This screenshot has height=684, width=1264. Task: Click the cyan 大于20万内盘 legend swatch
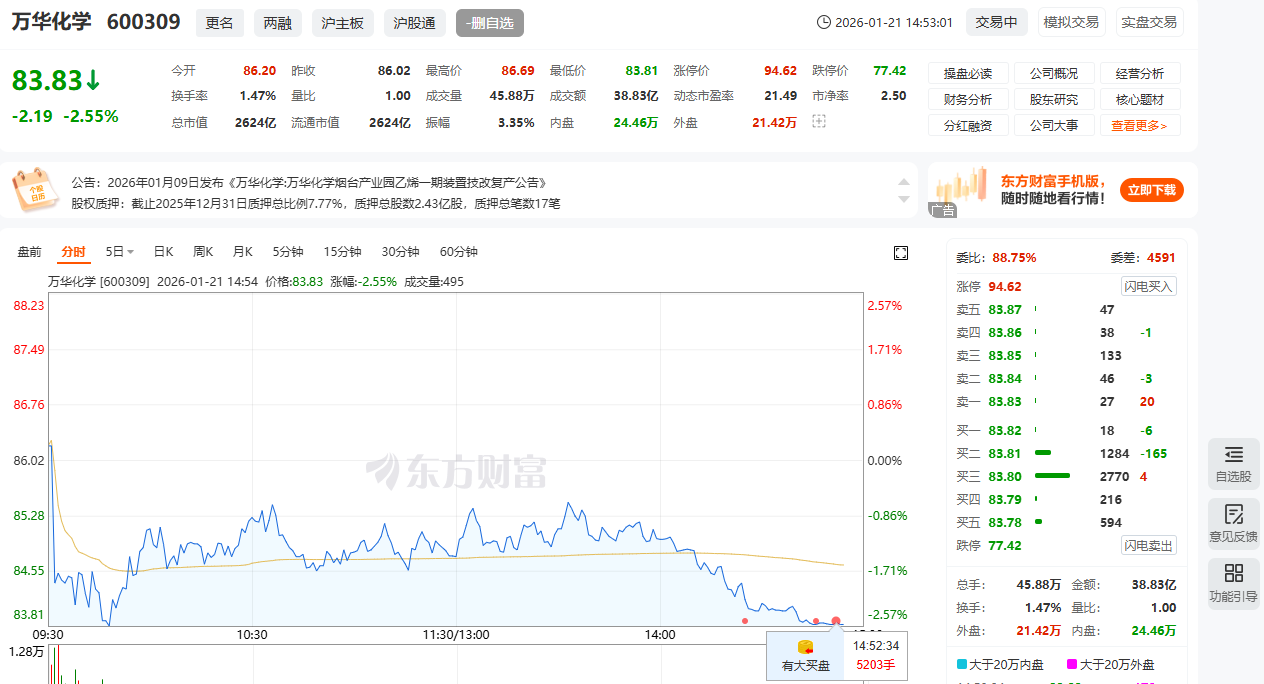[962, 665]
